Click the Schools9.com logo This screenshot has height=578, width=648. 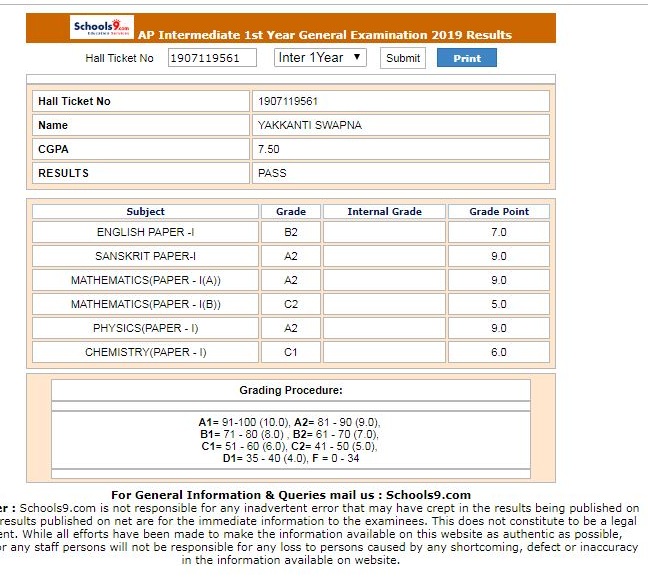(102, 27)
